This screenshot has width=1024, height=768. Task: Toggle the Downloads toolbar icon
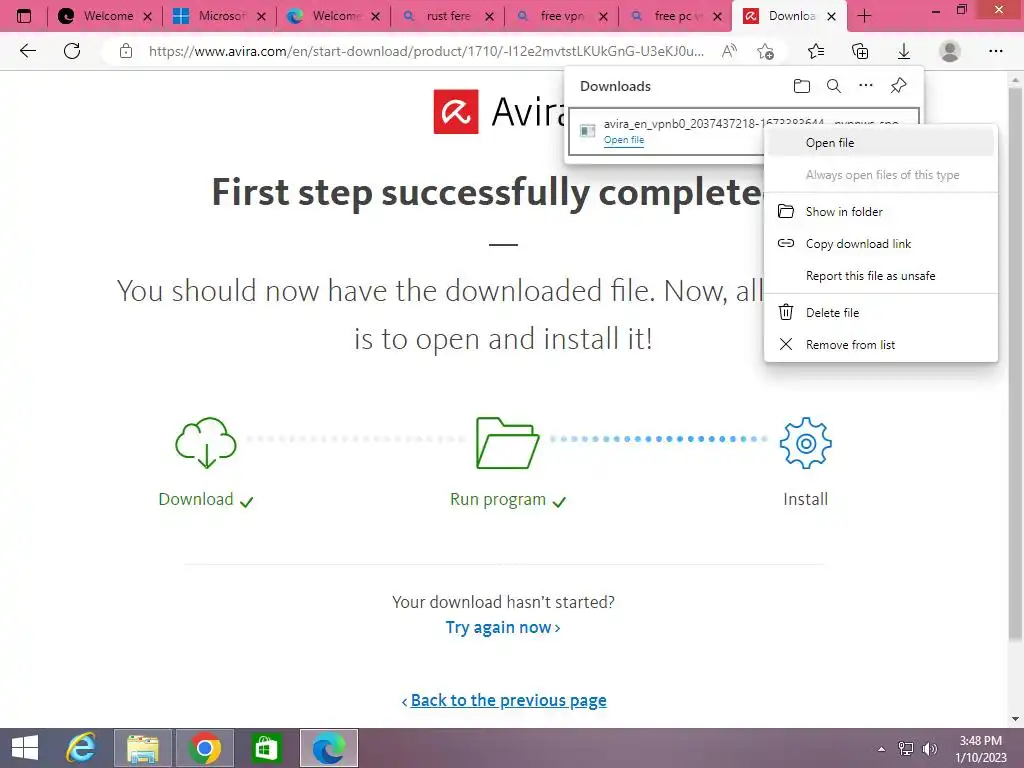[904, 51]
